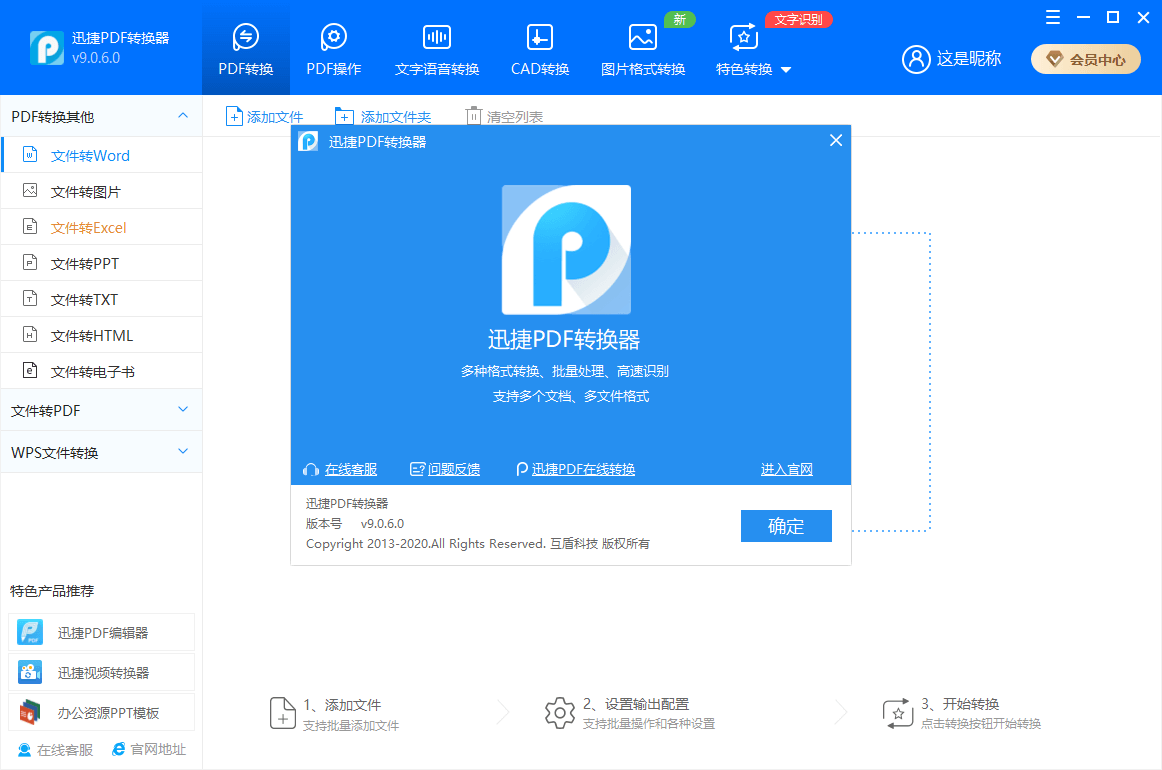The height and width of the screenshot is (770, 1162).
Task: Click the app logo in header
Action: tap(47, 48)
